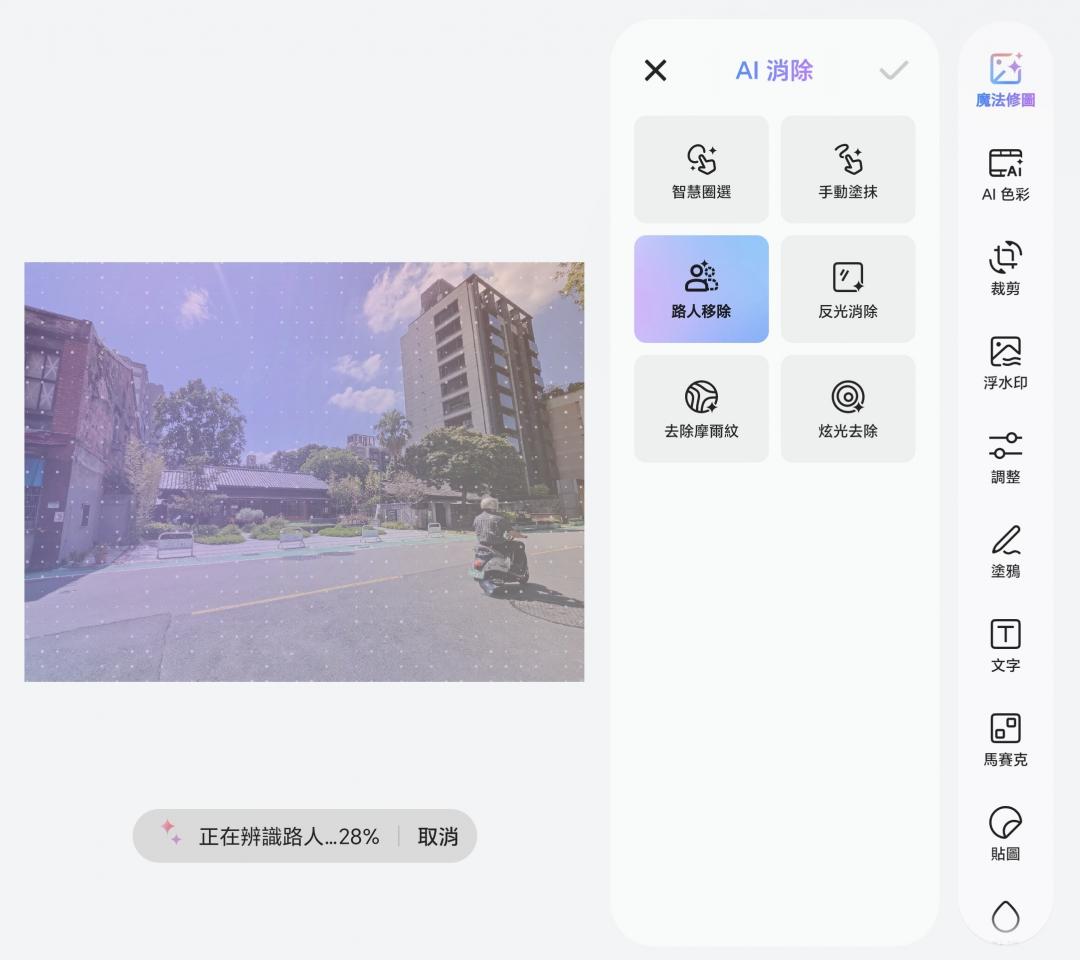Screen dimensions: 1080x960
Task: Open 調整 adjustment sliders tool
Action: [x=1005, y=457]
